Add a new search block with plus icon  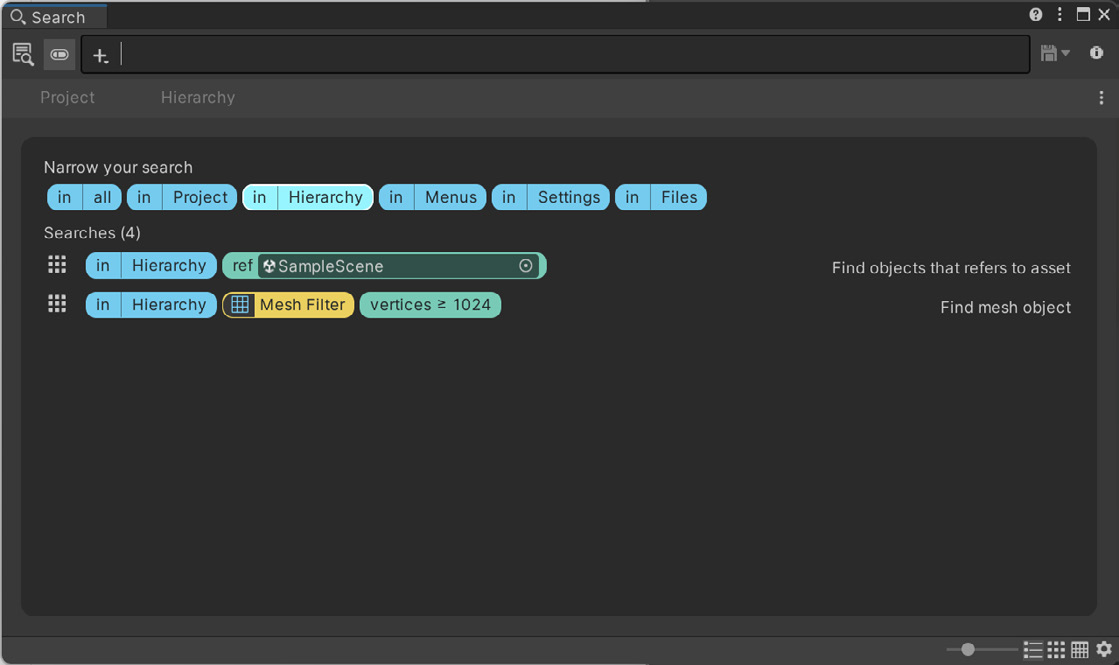coord(101,55)
